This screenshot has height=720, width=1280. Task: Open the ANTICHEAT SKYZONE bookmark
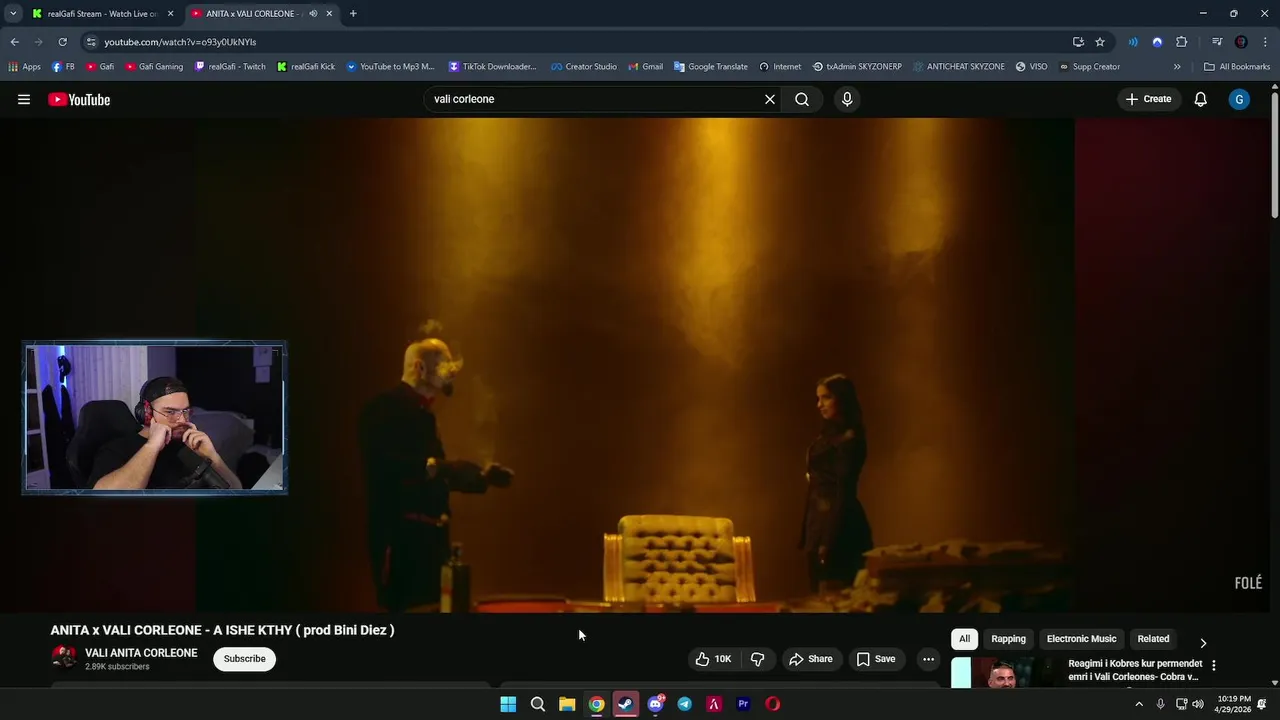tap(958, 67)
